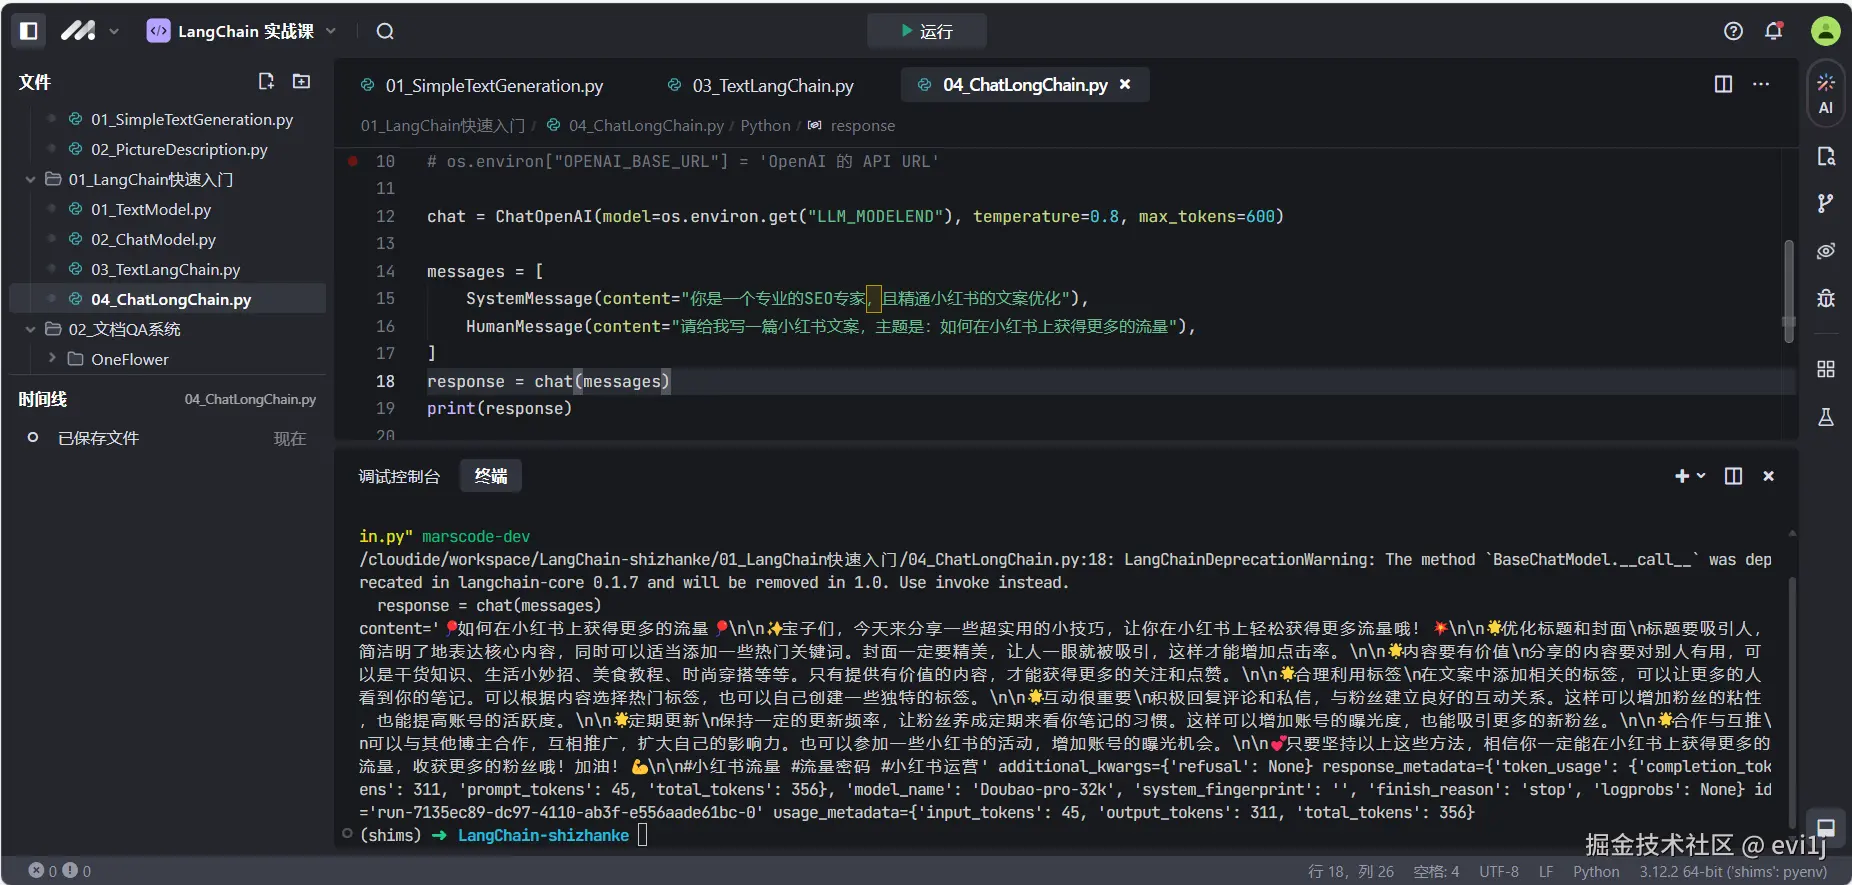The height and width of the screenshot is (885, 1852).
Task: Click 行 18, 列 26 cursor position
Action: pos(1350,871)
